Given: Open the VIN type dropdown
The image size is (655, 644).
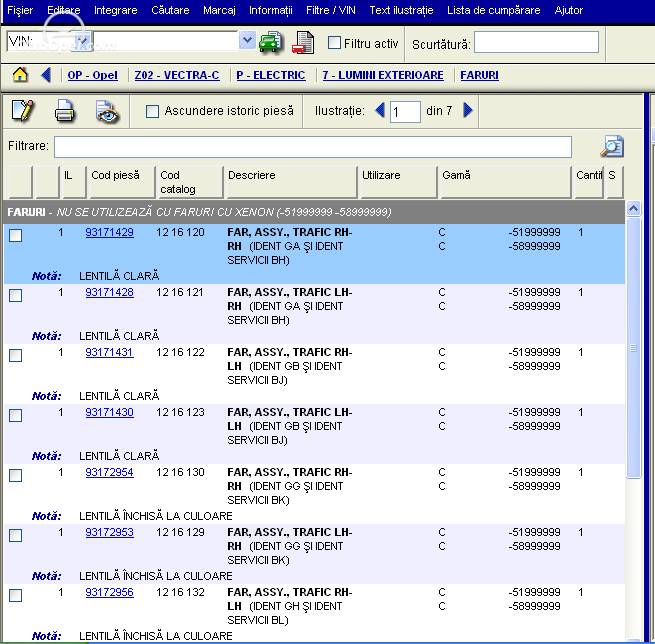Looking at the screenshot, I should (83, 41).
